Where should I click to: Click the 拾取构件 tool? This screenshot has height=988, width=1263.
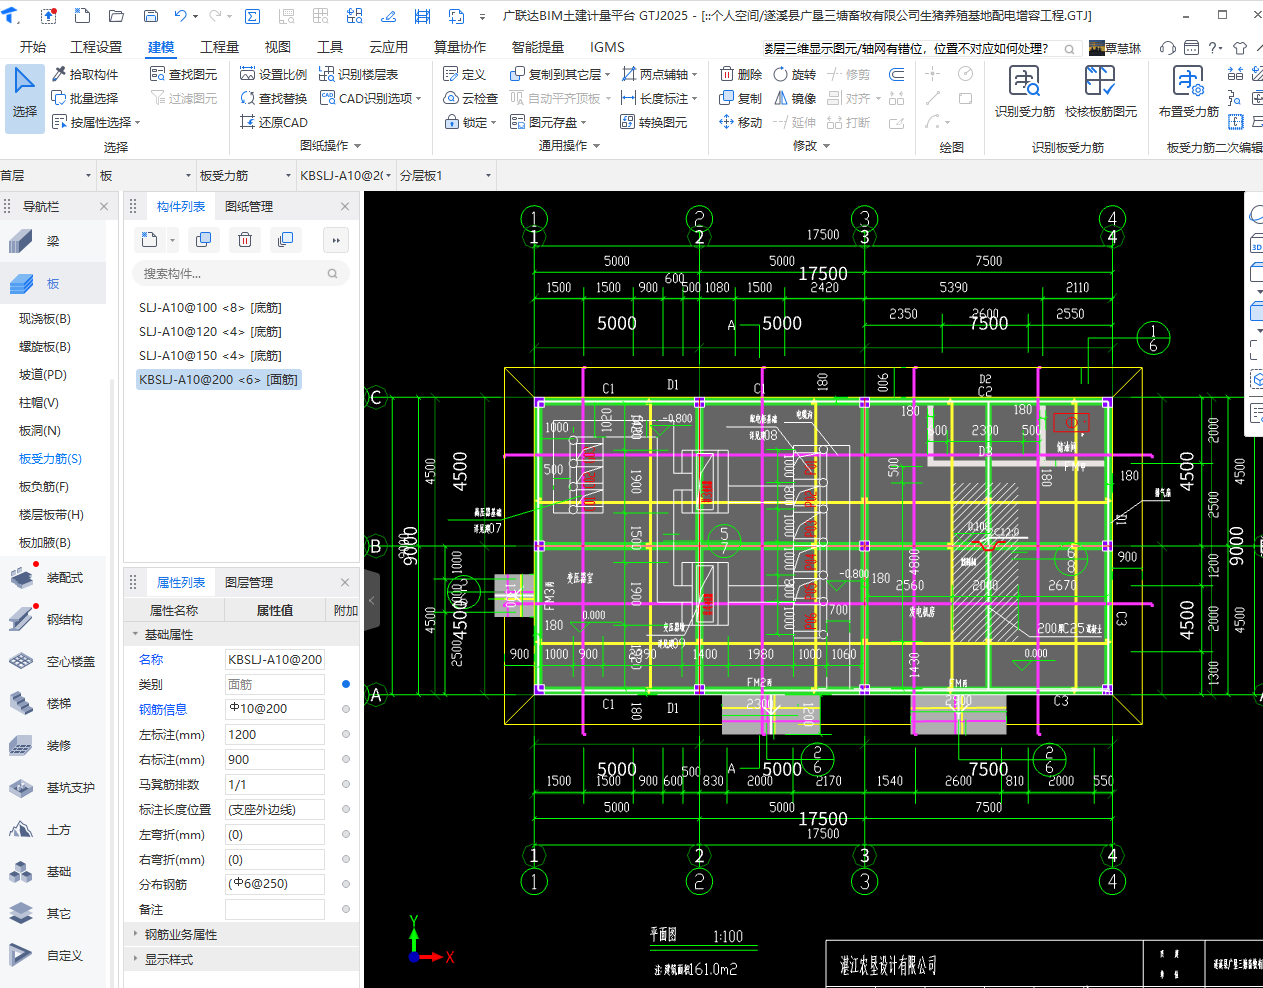coord(85,74)
